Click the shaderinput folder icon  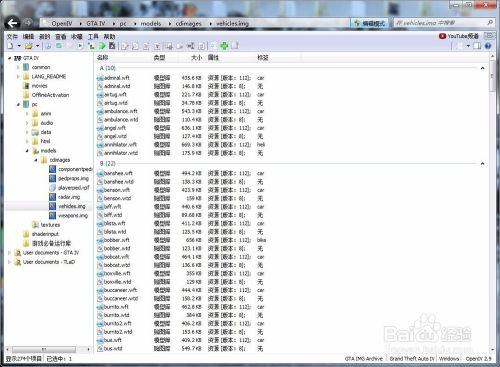tap(26, 234)
